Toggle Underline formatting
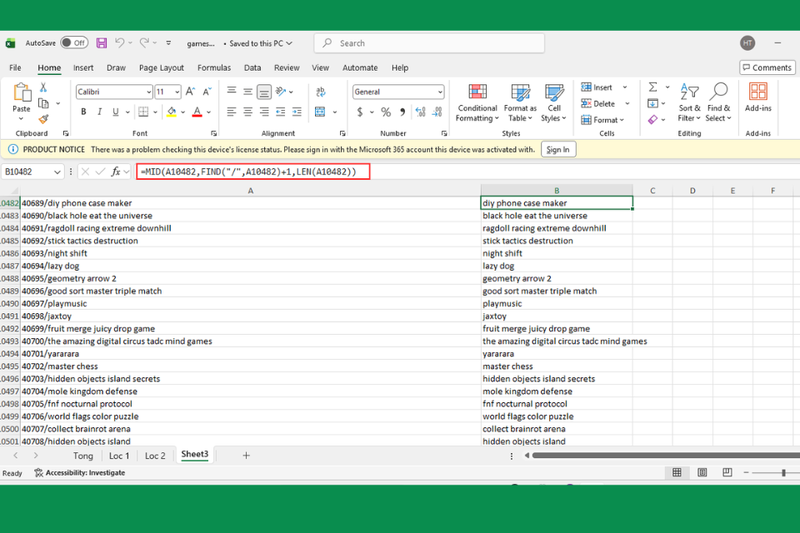 [x=116, y=112]
